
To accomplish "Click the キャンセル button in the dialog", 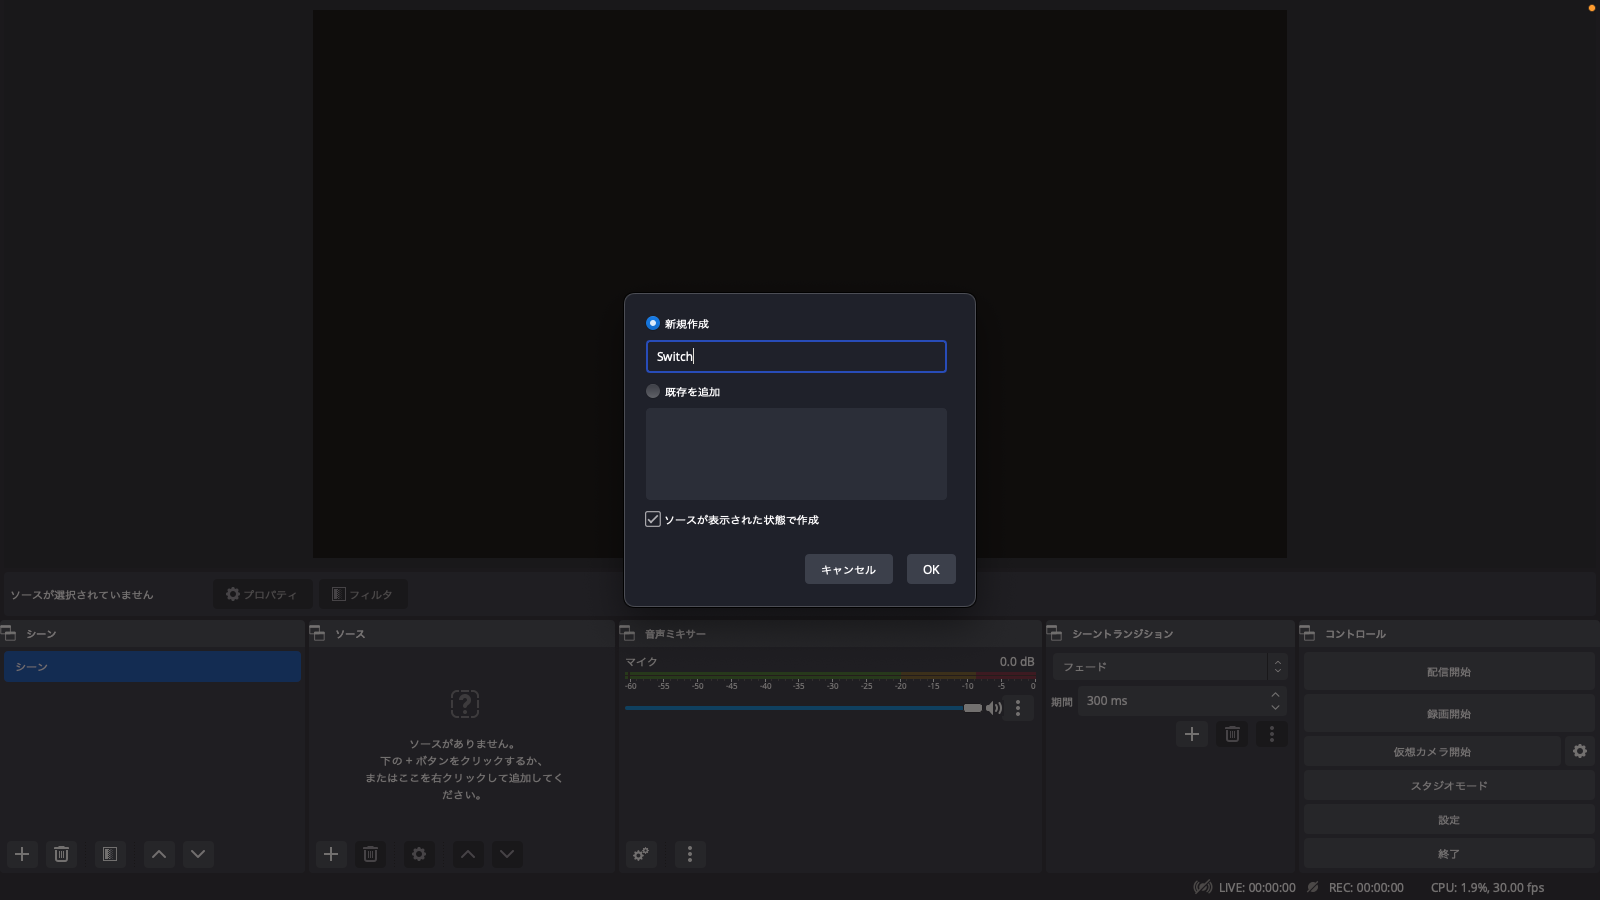I will (848, 569).
